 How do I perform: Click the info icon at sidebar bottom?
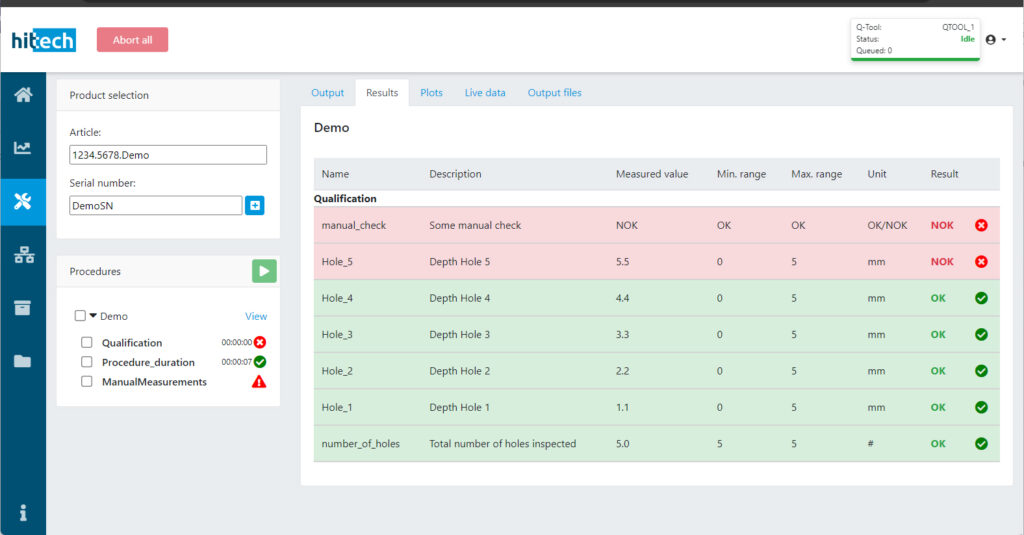tap(22, 513)
